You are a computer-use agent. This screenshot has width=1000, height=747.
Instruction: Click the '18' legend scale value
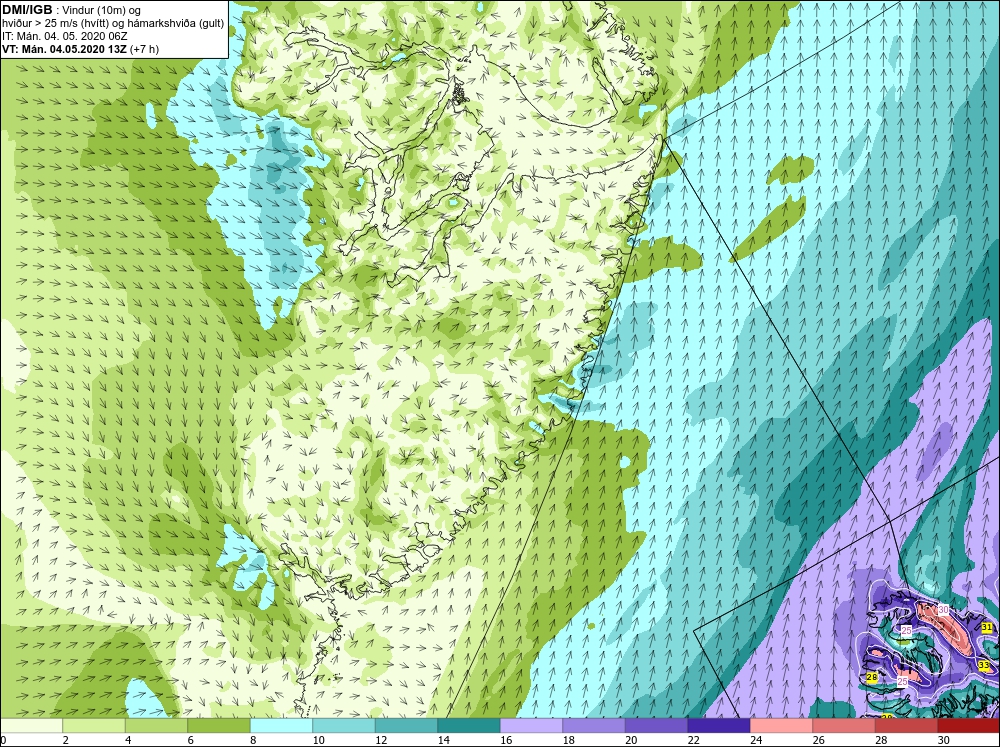tap(568, 740)
